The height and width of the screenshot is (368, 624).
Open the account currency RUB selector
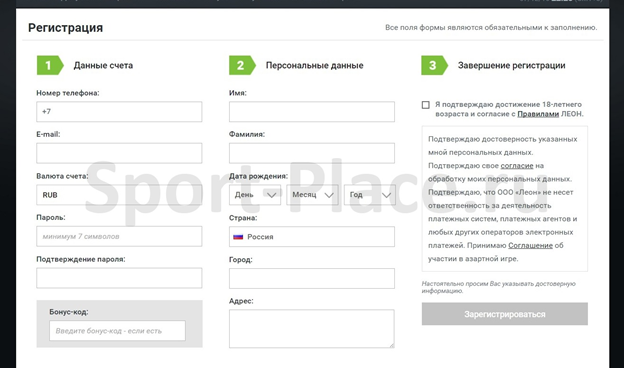pos(119,195)
